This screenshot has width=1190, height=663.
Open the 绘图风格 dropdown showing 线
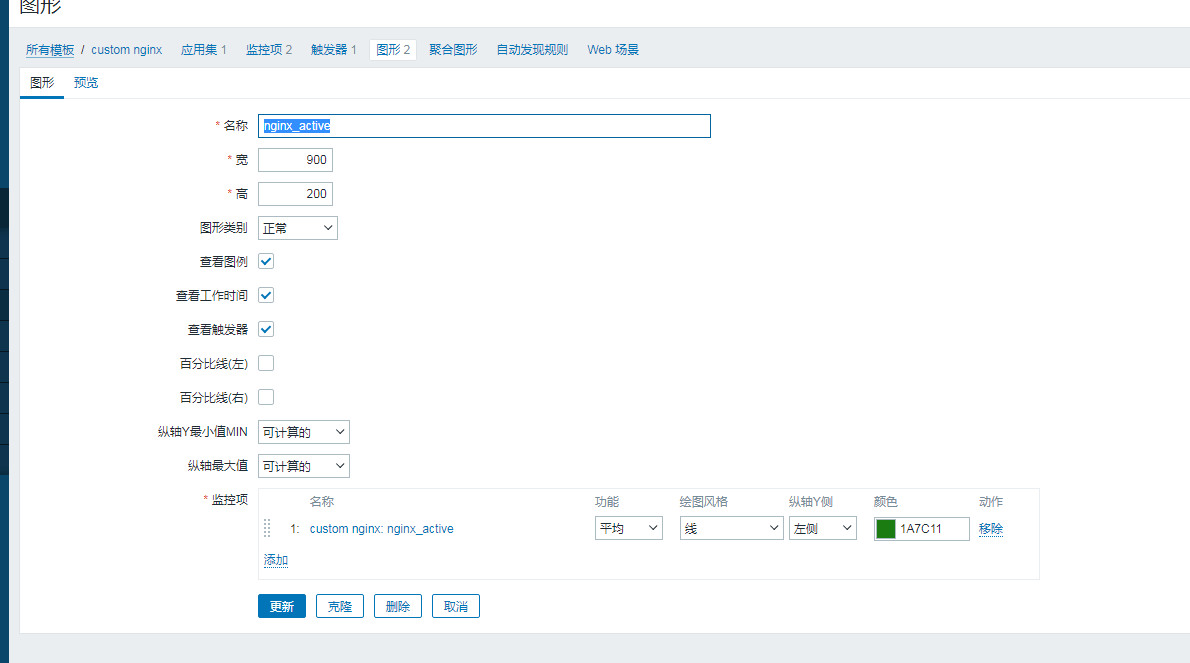pos(731,528)
